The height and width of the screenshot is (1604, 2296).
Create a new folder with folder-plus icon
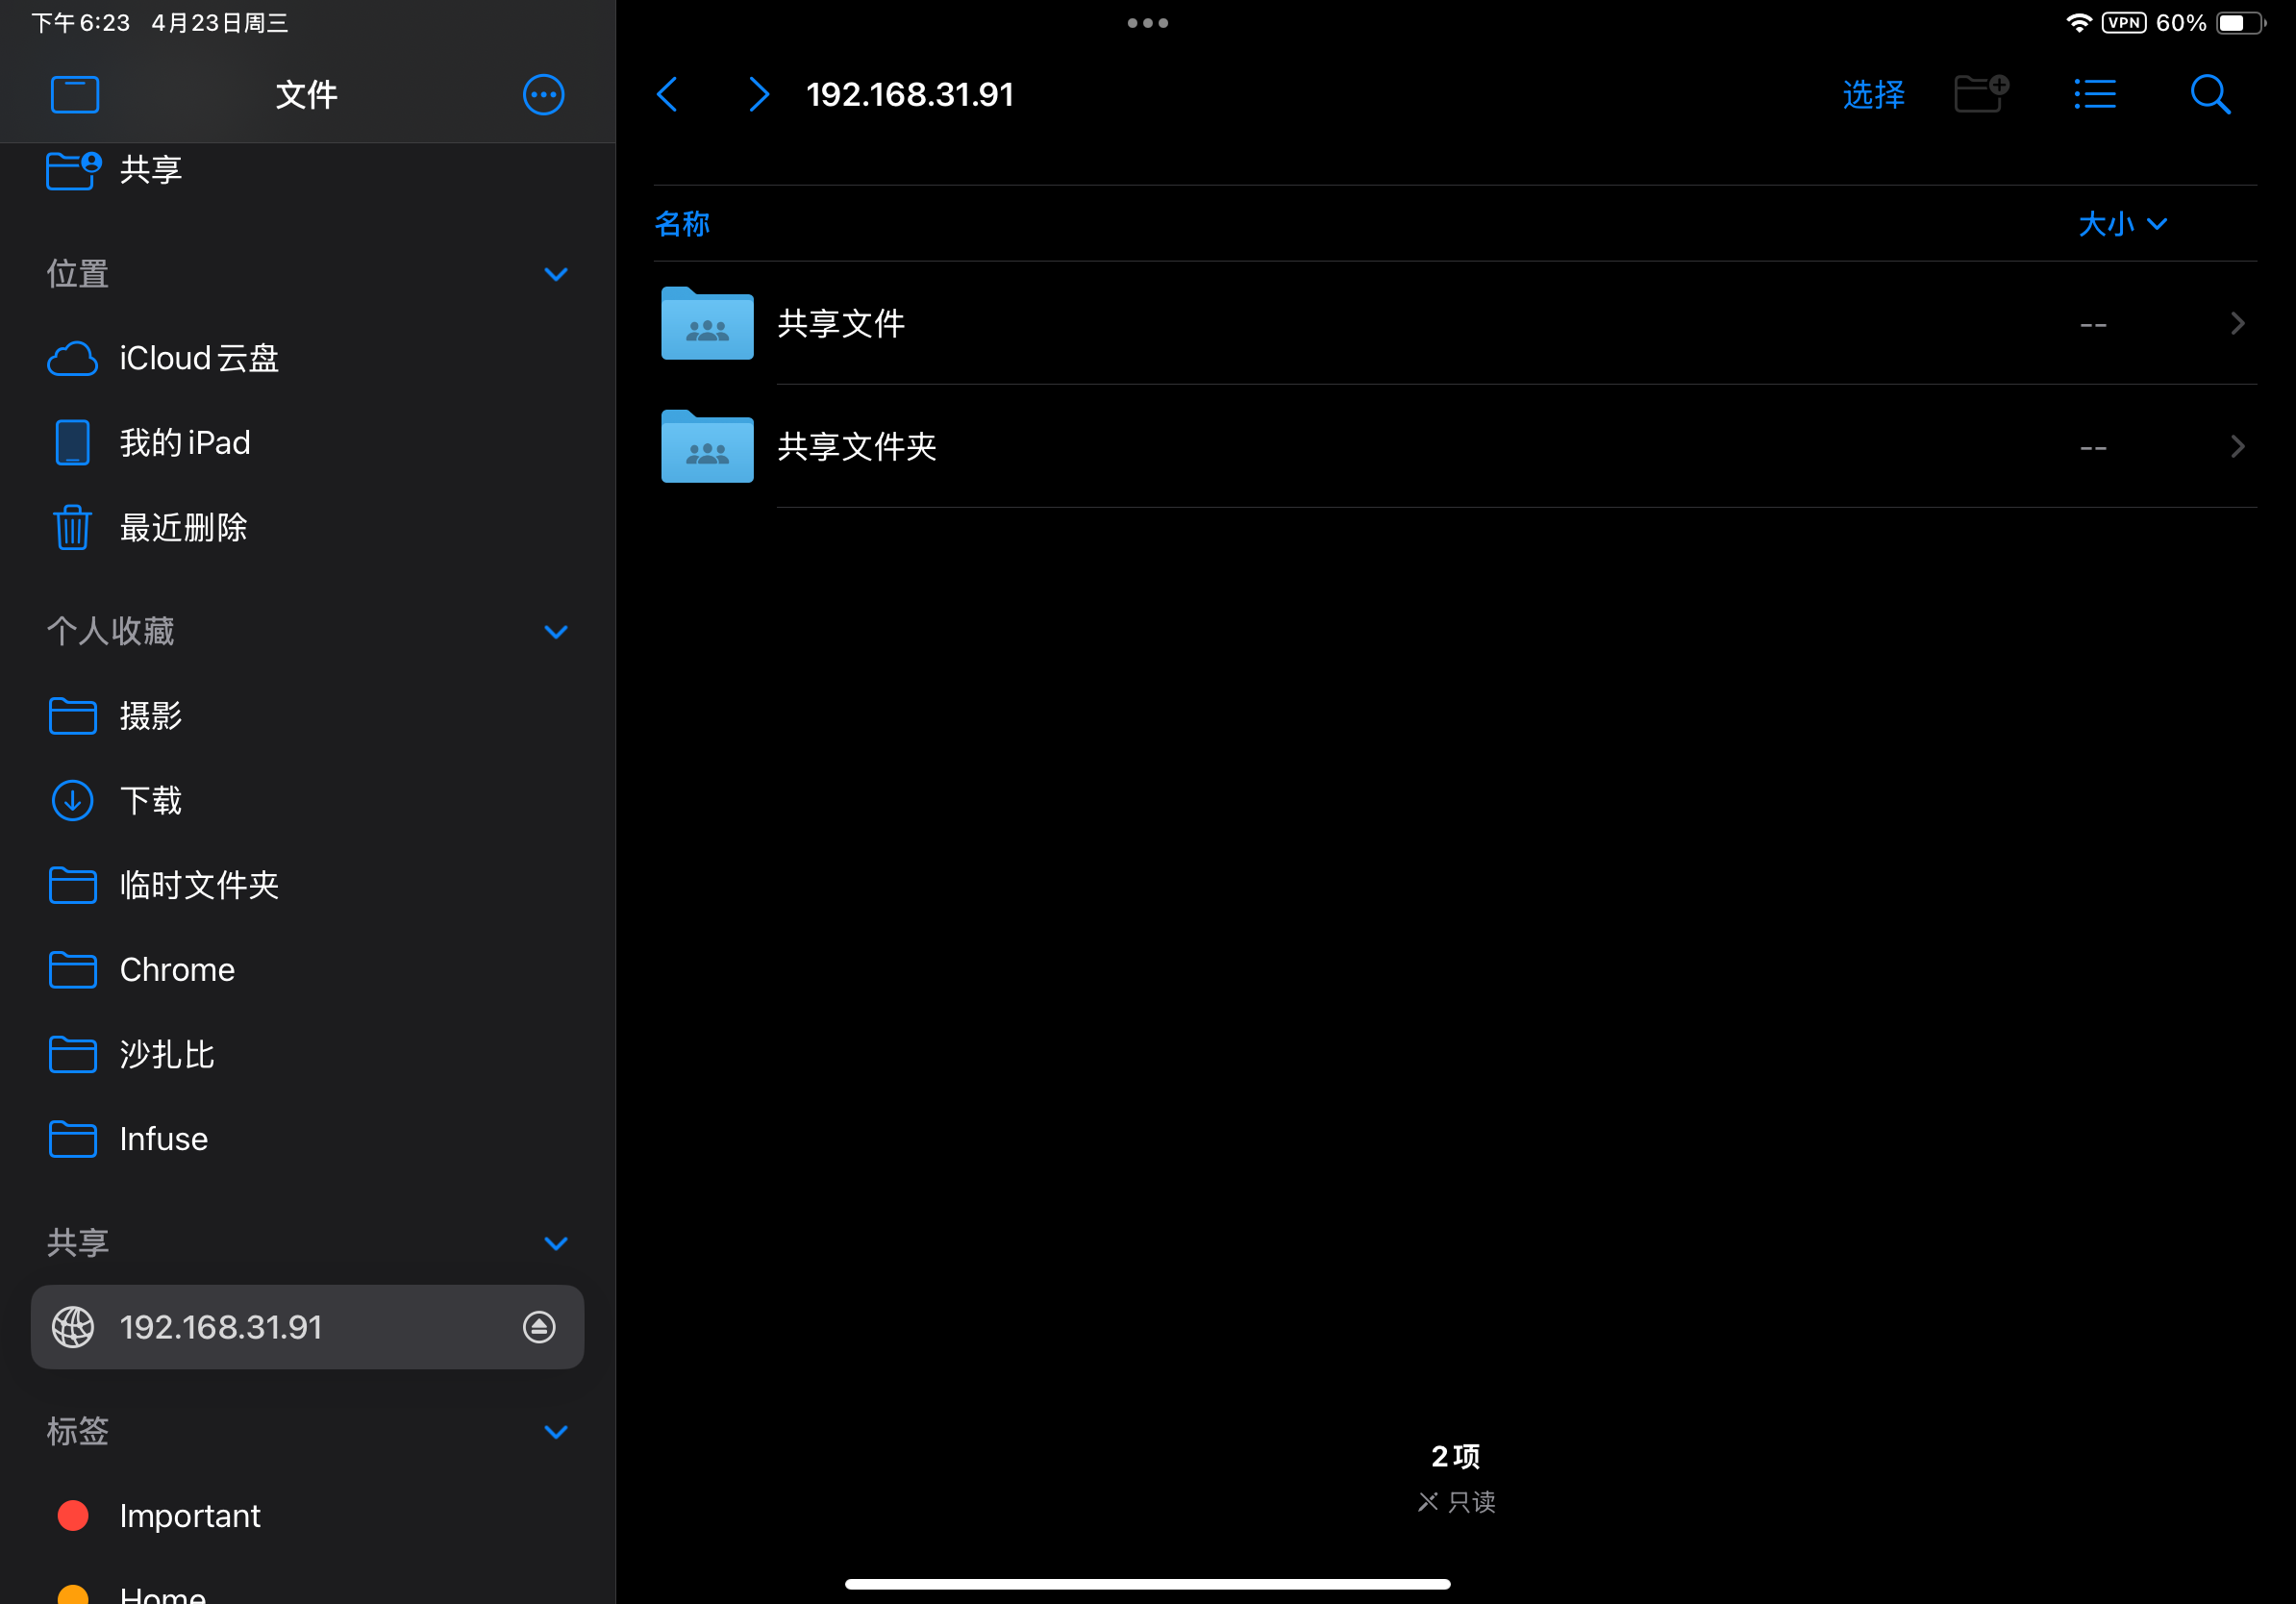coord(1981,95)
